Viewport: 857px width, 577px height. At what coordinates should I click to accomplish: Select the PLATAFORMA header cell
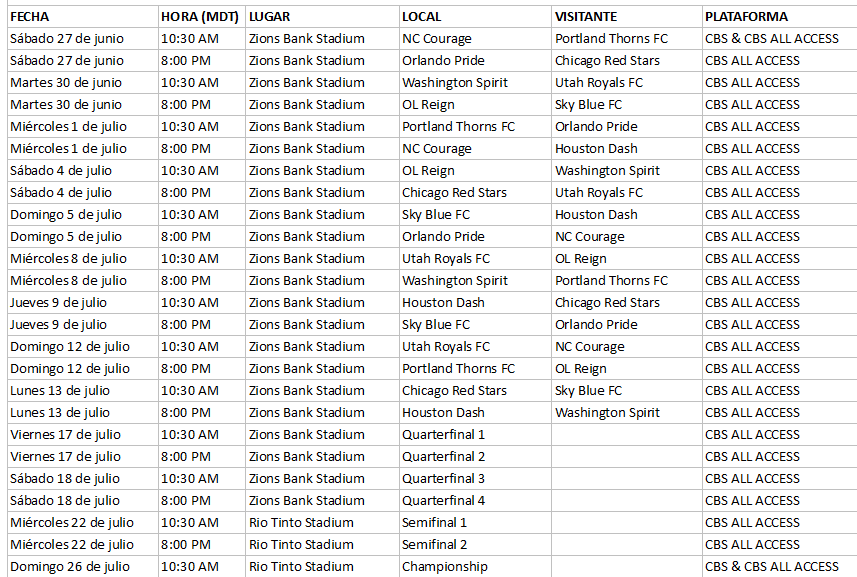(x=779, y=17)
